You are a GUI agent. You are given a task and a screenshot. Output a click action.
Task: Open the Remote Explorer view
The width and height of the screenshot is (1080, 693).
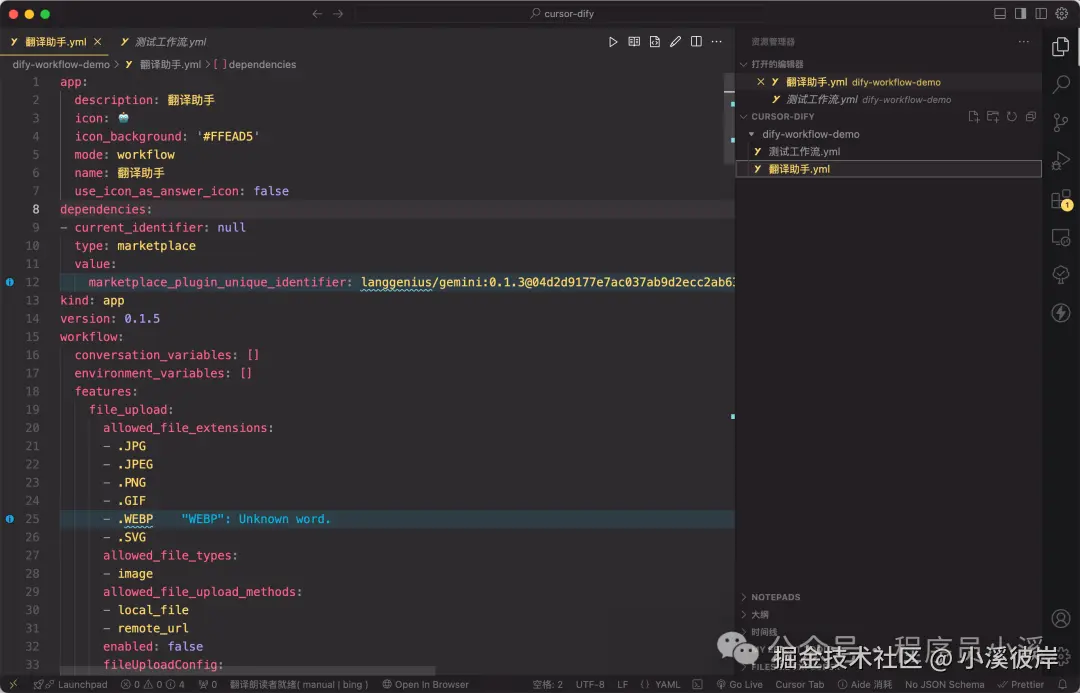click(x=1061, y=238)
